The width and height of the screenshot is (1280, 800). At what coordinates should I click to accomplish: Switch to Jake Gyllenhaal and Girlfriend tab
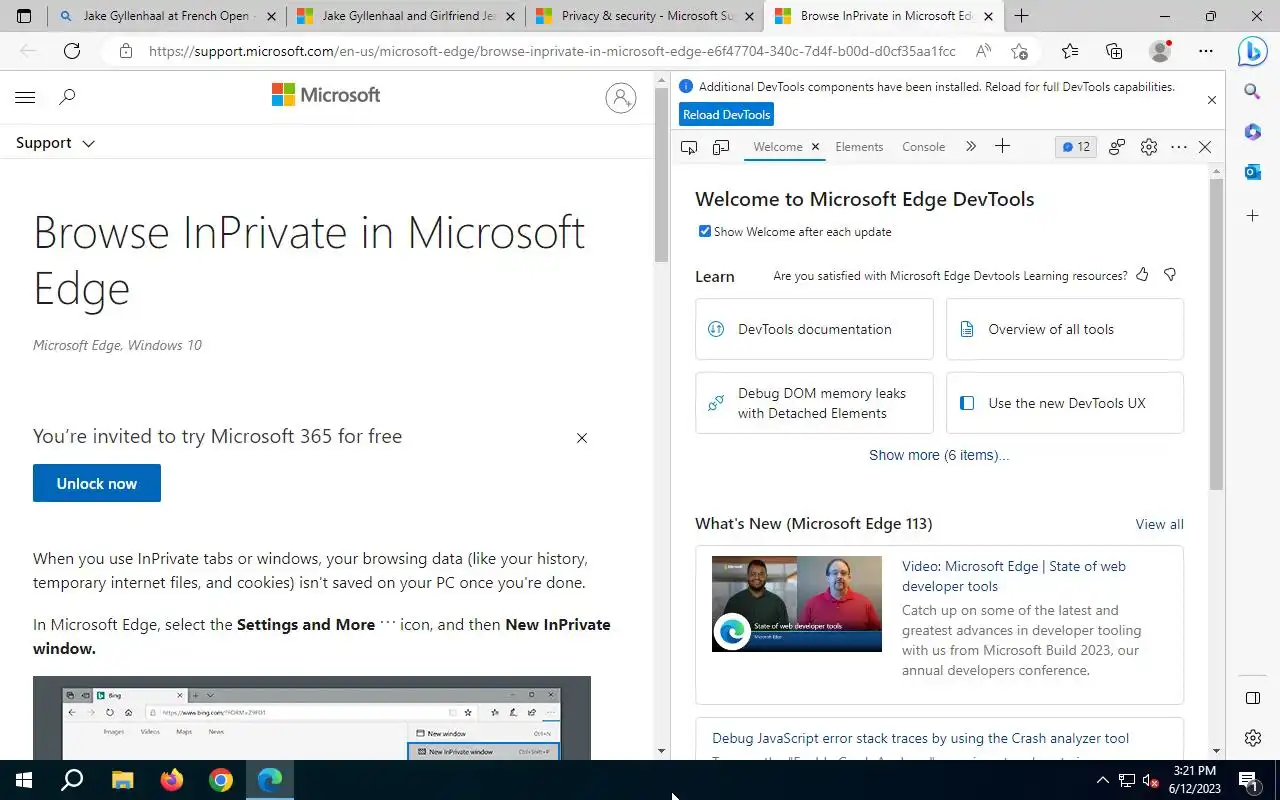pos(406,16)
